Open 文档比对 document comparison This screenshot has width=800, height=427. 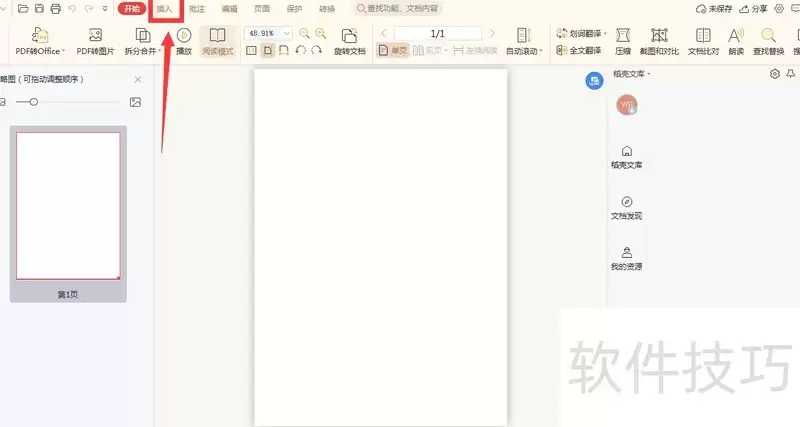(x=703, y=41)
